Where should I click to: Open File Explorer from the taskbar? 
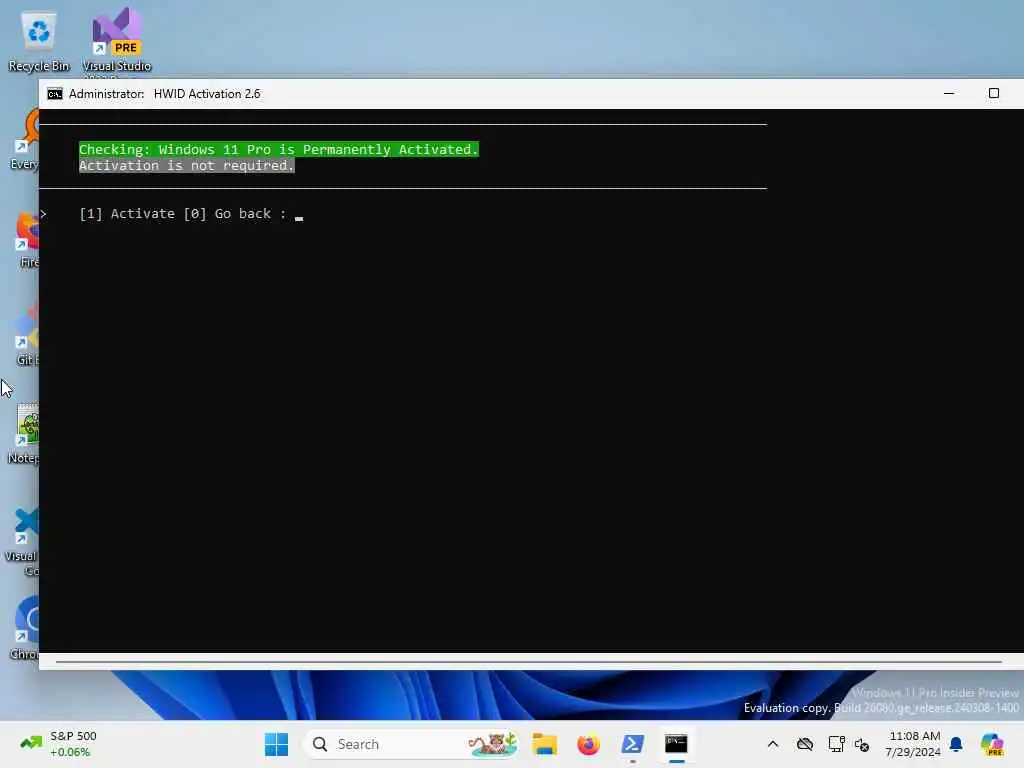[x=544, y=744]
